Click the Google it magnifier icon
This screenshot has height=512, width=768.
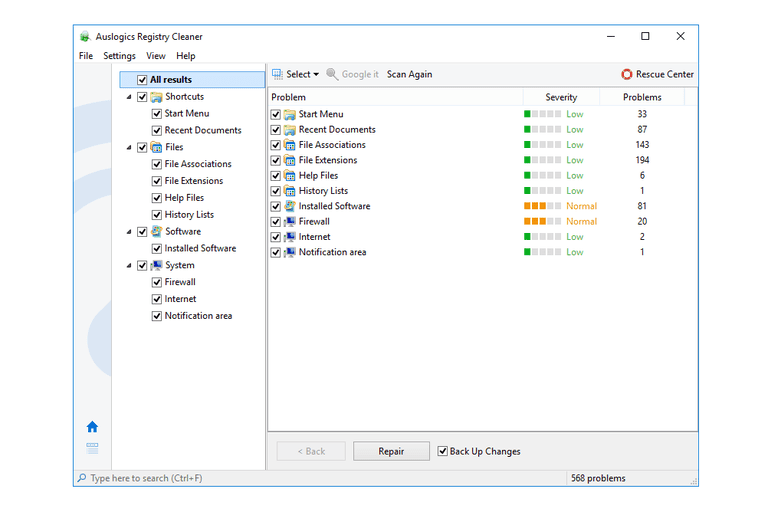332,74
